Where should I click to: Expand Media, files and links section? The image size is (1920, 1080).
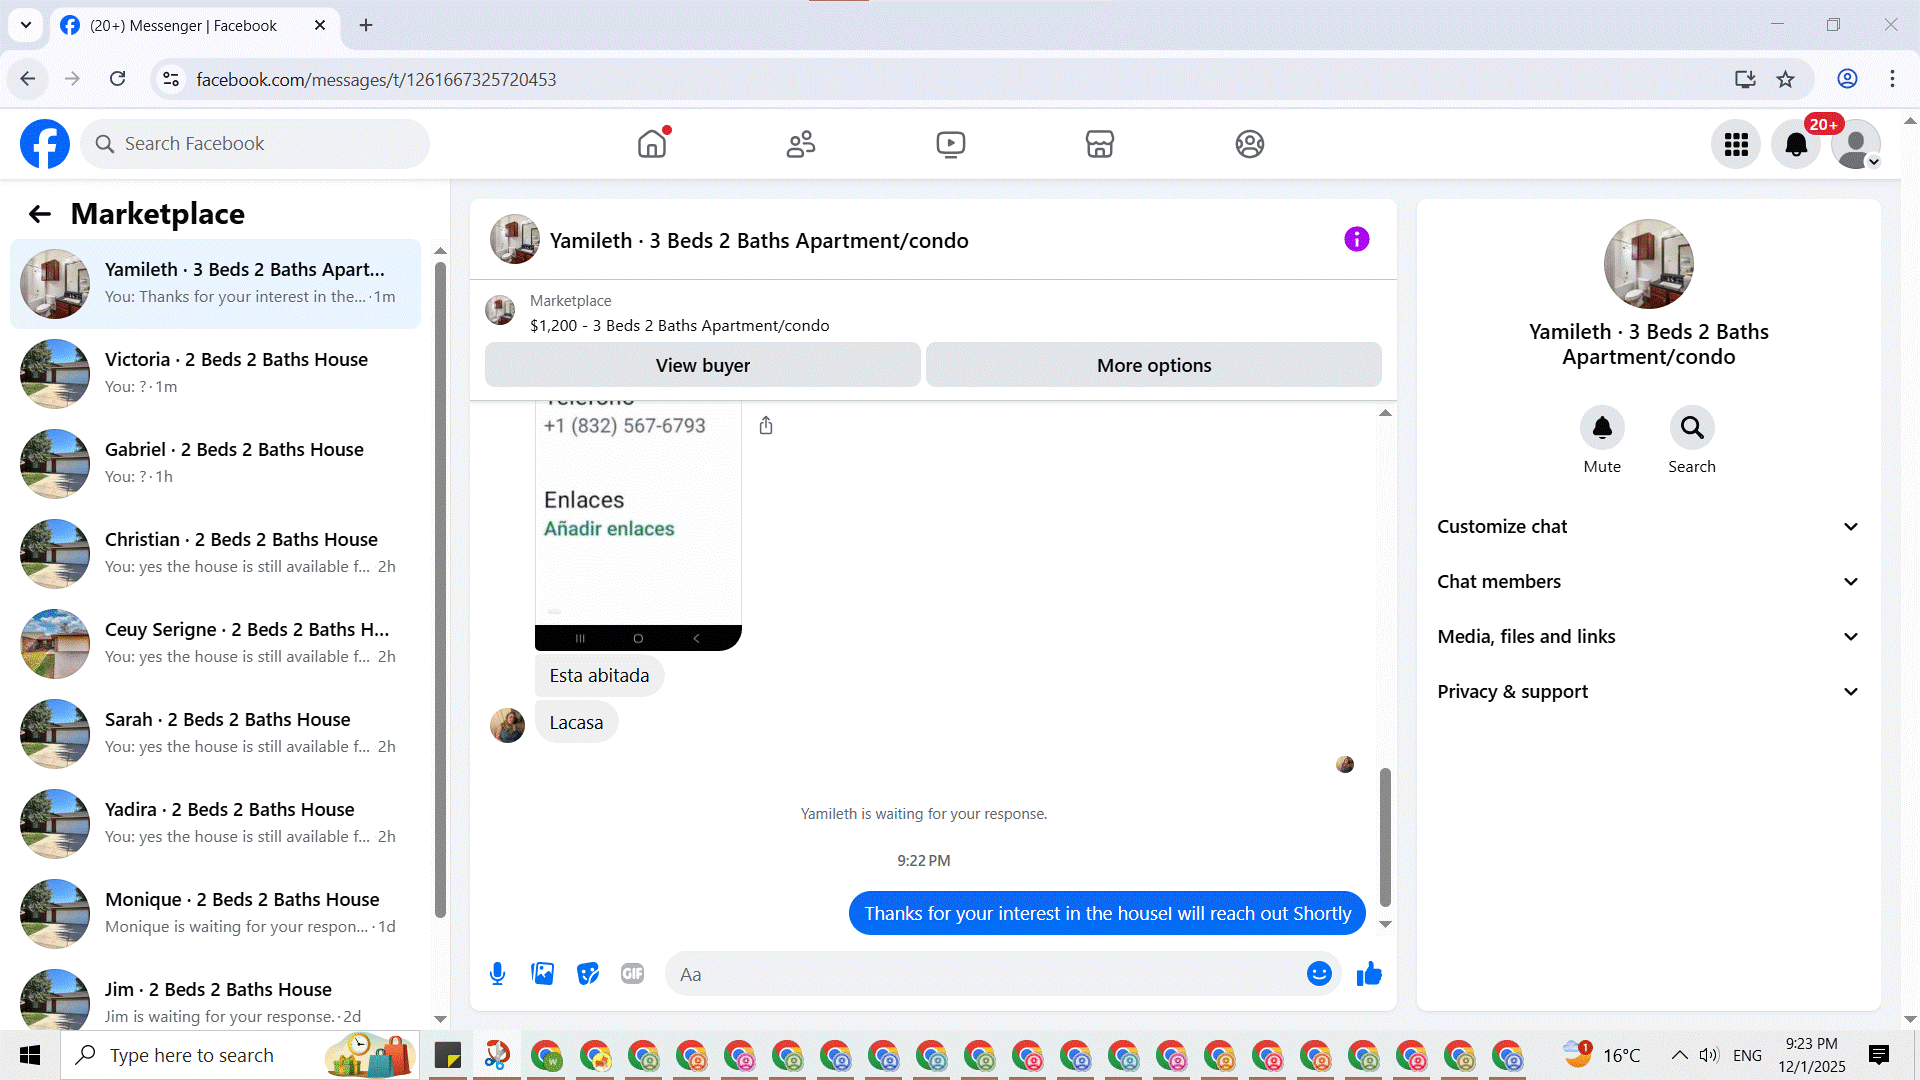(x=1649, y=637)
